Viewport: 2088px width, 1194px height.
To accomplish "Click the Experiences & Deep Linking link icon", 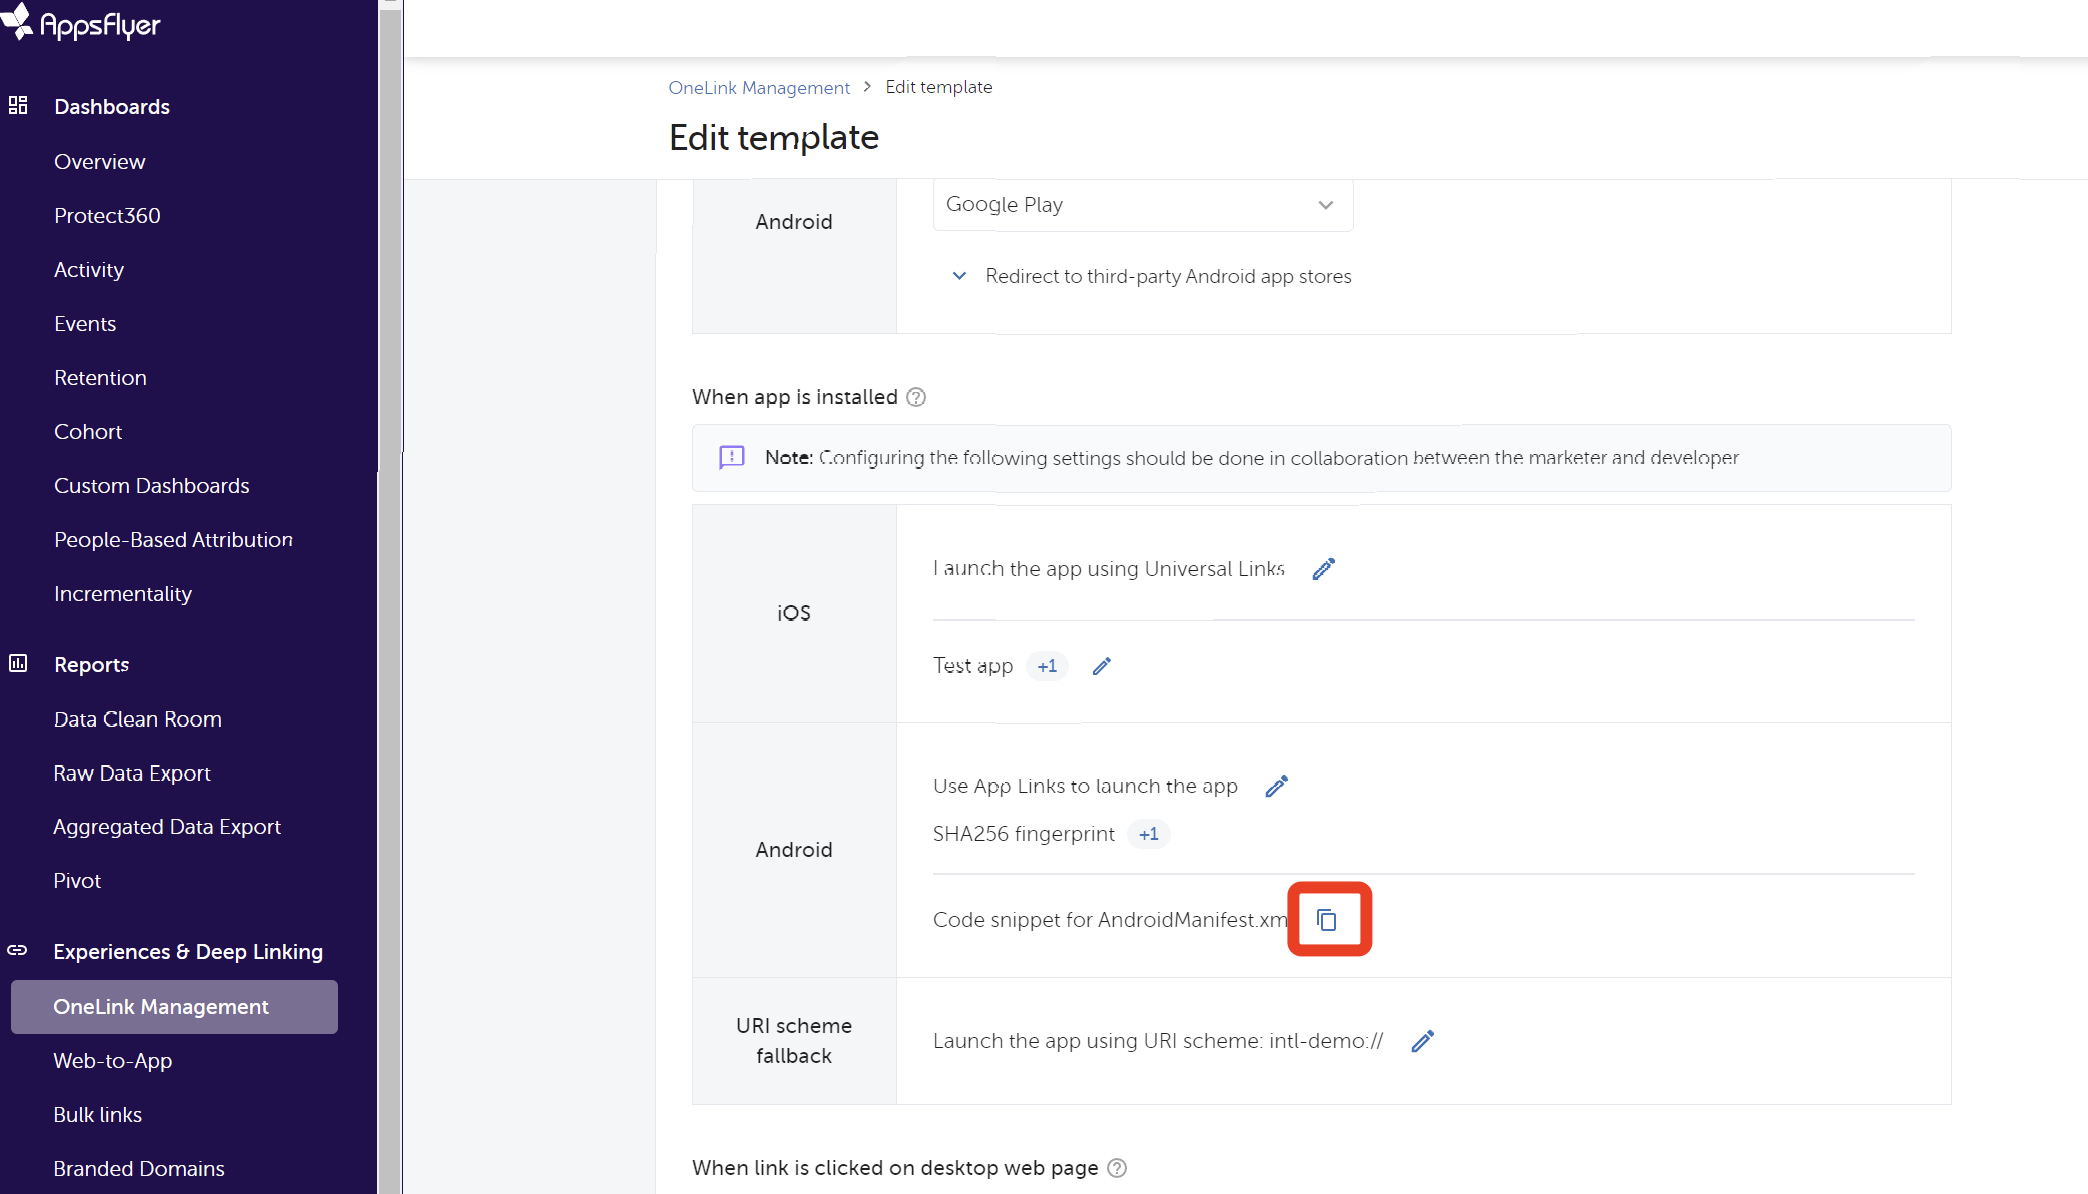I will click(18, 950).
